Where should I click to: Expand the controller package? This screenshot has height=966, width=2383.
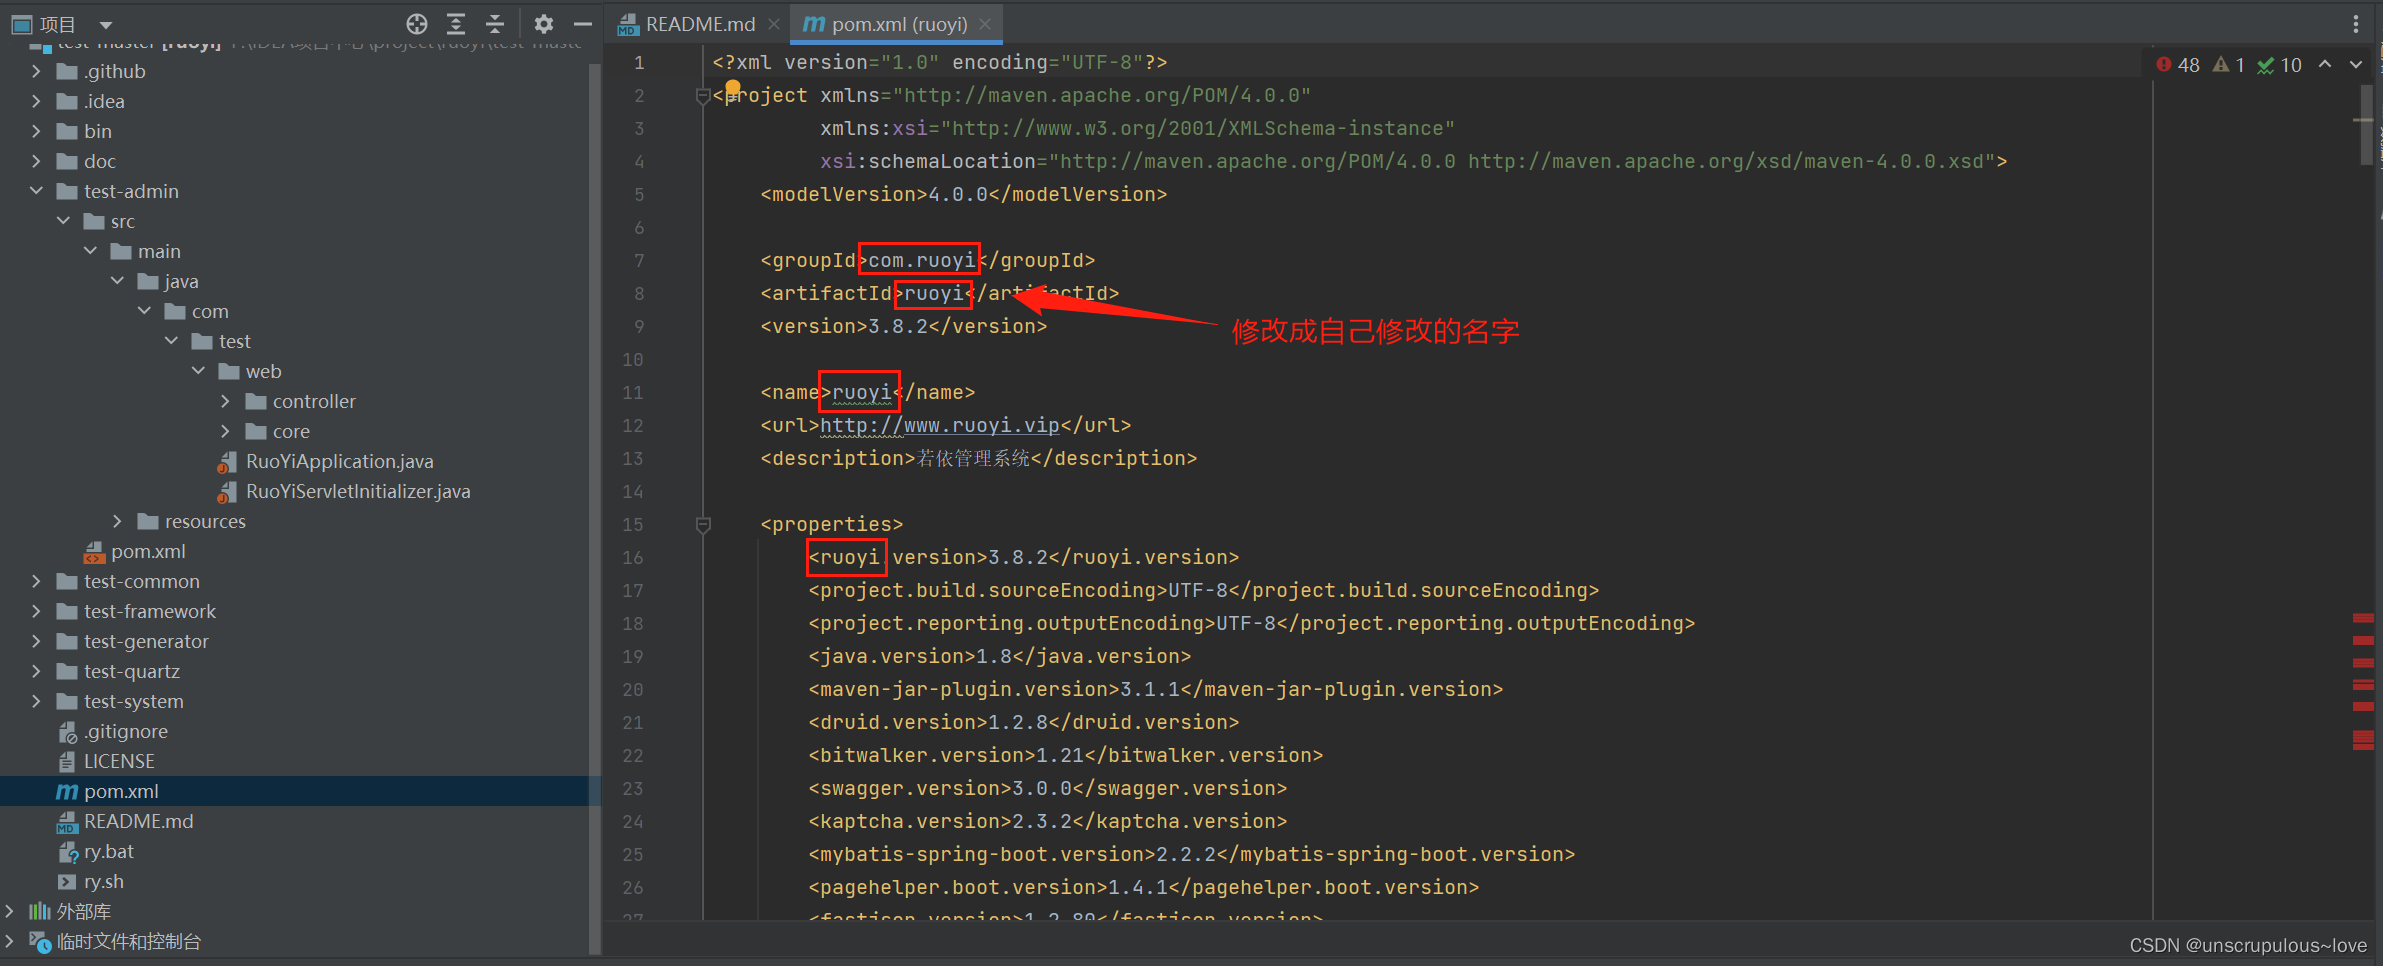click(x=226, y=401)
